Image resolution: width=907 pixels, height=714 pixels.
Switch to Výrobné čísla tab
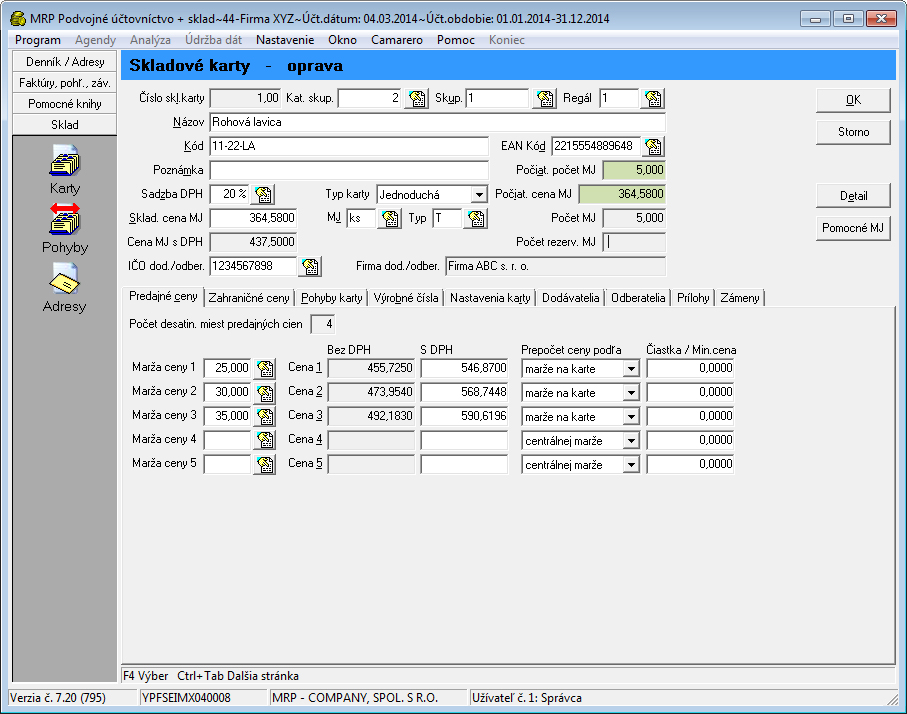point(406,298)
